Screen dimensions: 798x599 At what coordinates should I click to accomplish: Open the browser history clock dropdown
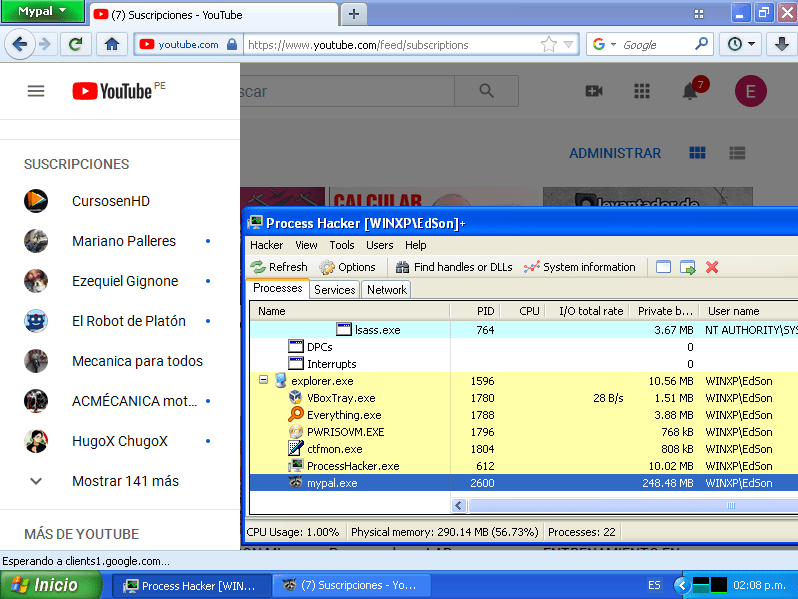740,44
